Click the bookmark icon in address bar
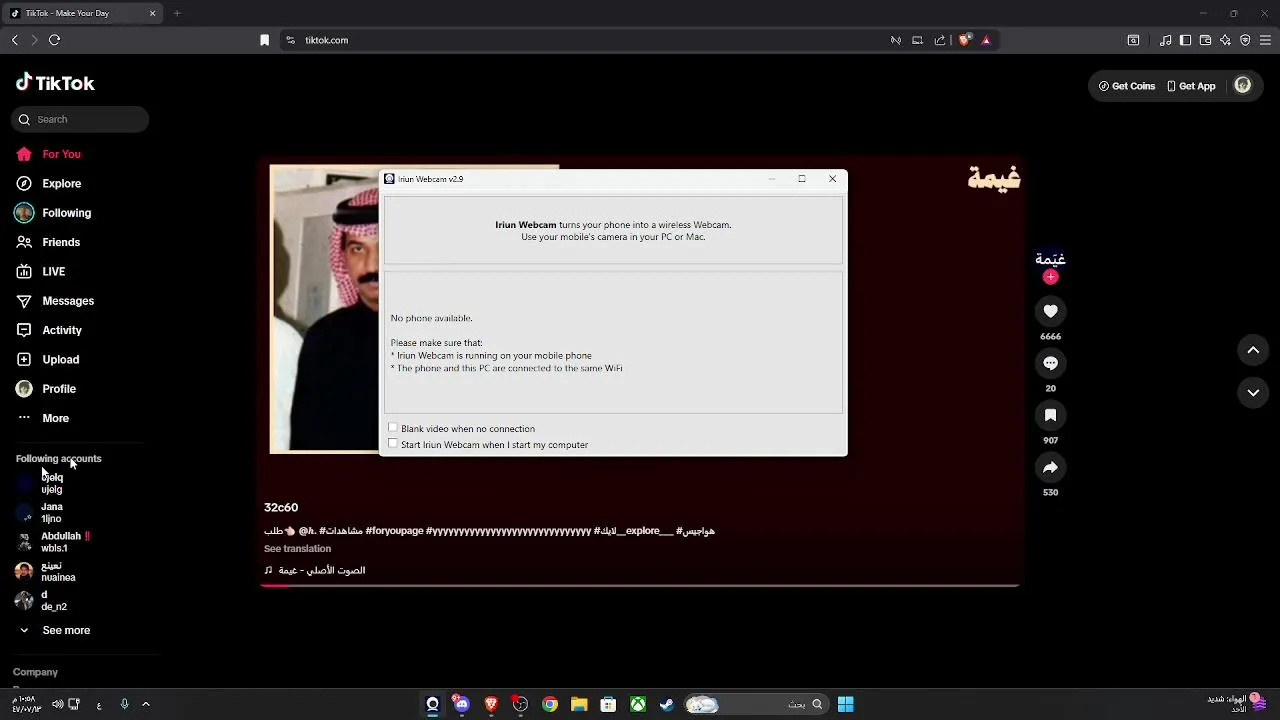Viewport: 1280px width, 720px height. point(265,40)
